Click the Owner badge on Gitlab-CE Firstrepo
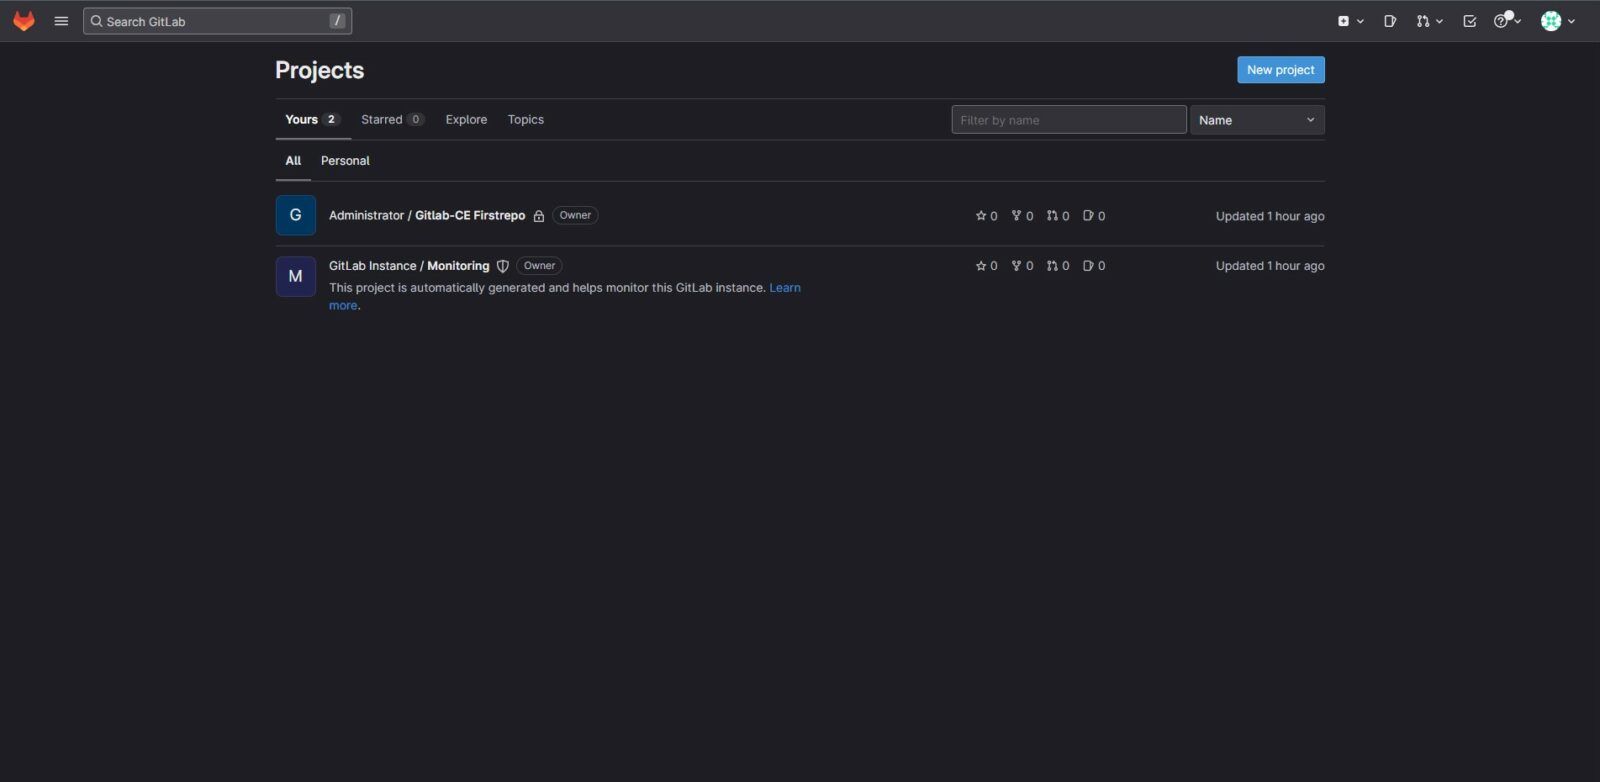Screen dimensions: 1600x782 tap(575, 215)
